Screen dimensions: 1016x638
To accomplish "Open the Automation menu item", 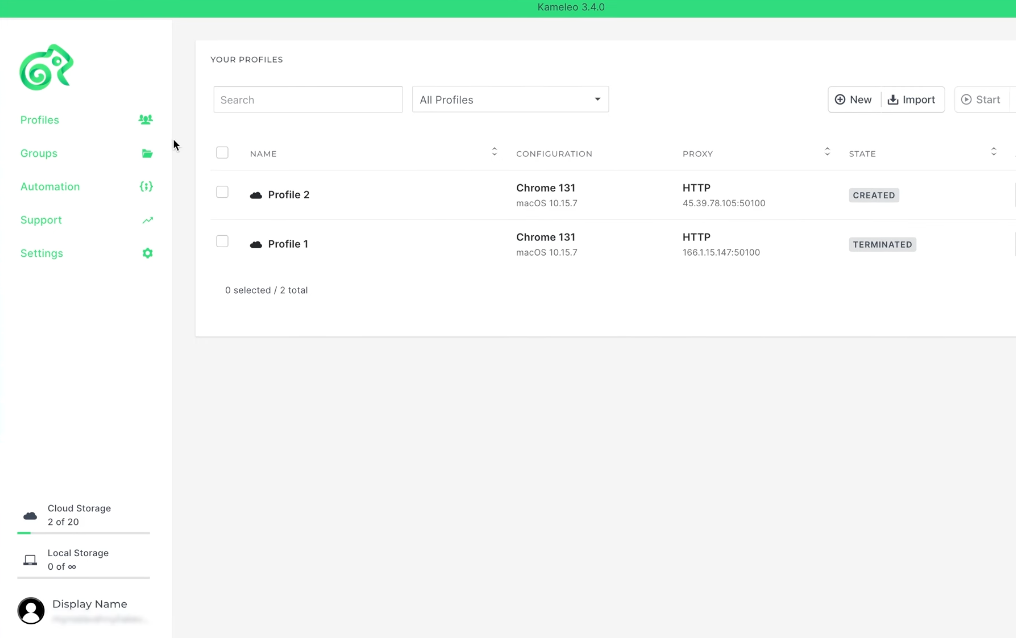I will pyautogui.click(x=50, y=187).
